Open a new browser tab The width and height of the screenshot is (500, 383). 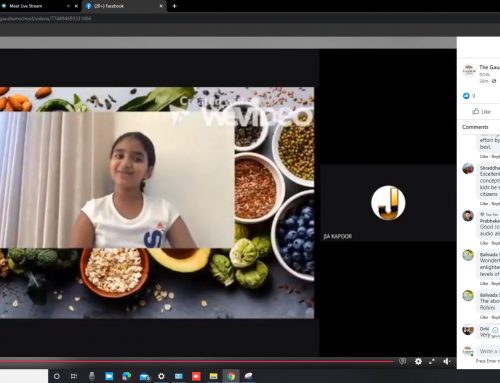pyautogui.click(x=174, y=6)
